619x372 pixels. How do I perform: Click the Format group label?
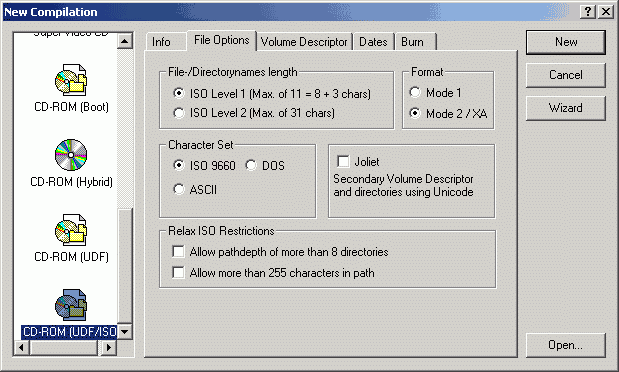click(x=427, y=72)
